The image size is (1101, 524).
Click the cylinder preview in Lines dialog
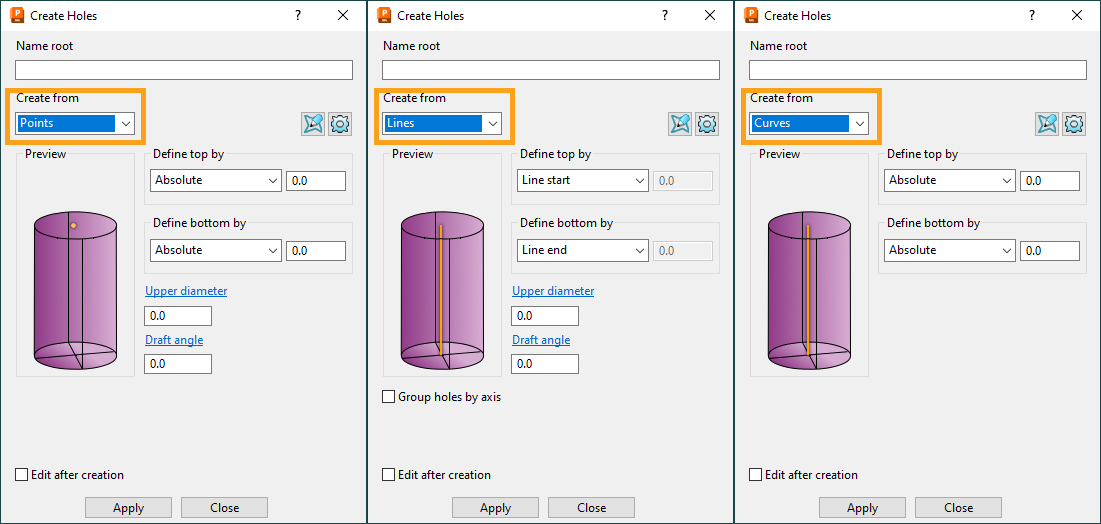[442, 292]
